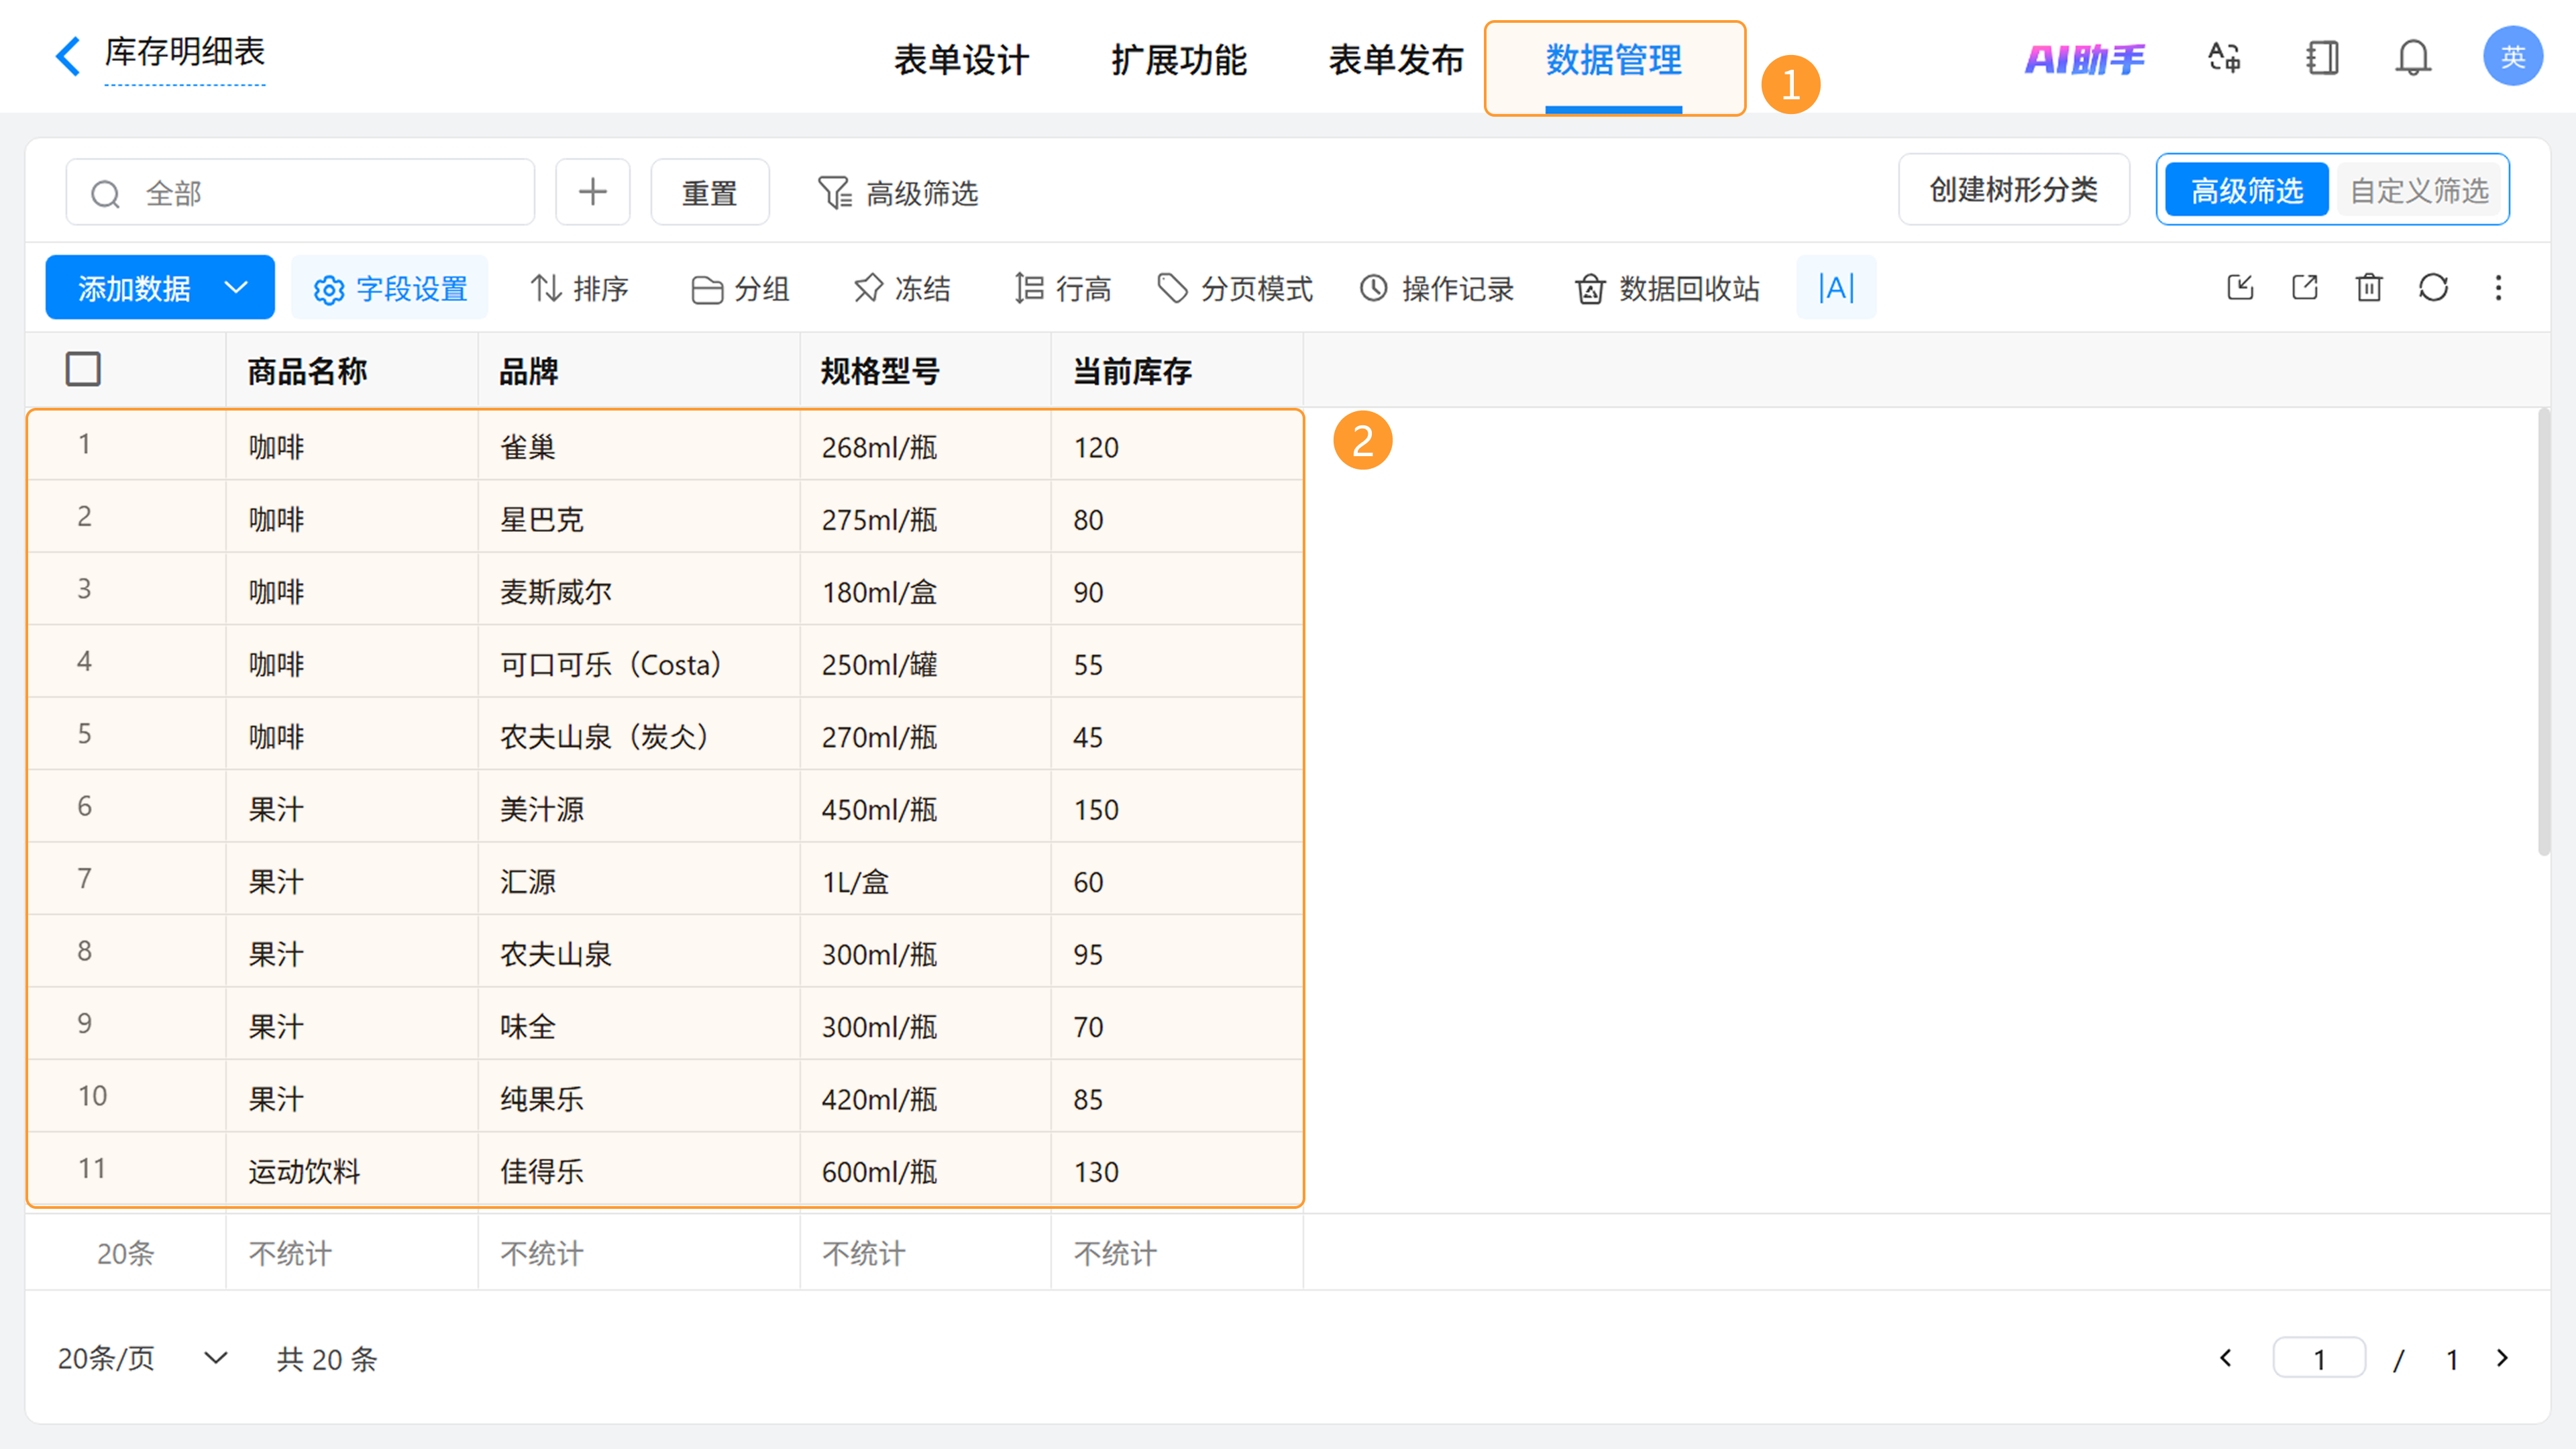Expand the 添加数据 dropdown arrow
Image resolution: width=2576 pixels, height=1449 pixels.
coord(236,288)
